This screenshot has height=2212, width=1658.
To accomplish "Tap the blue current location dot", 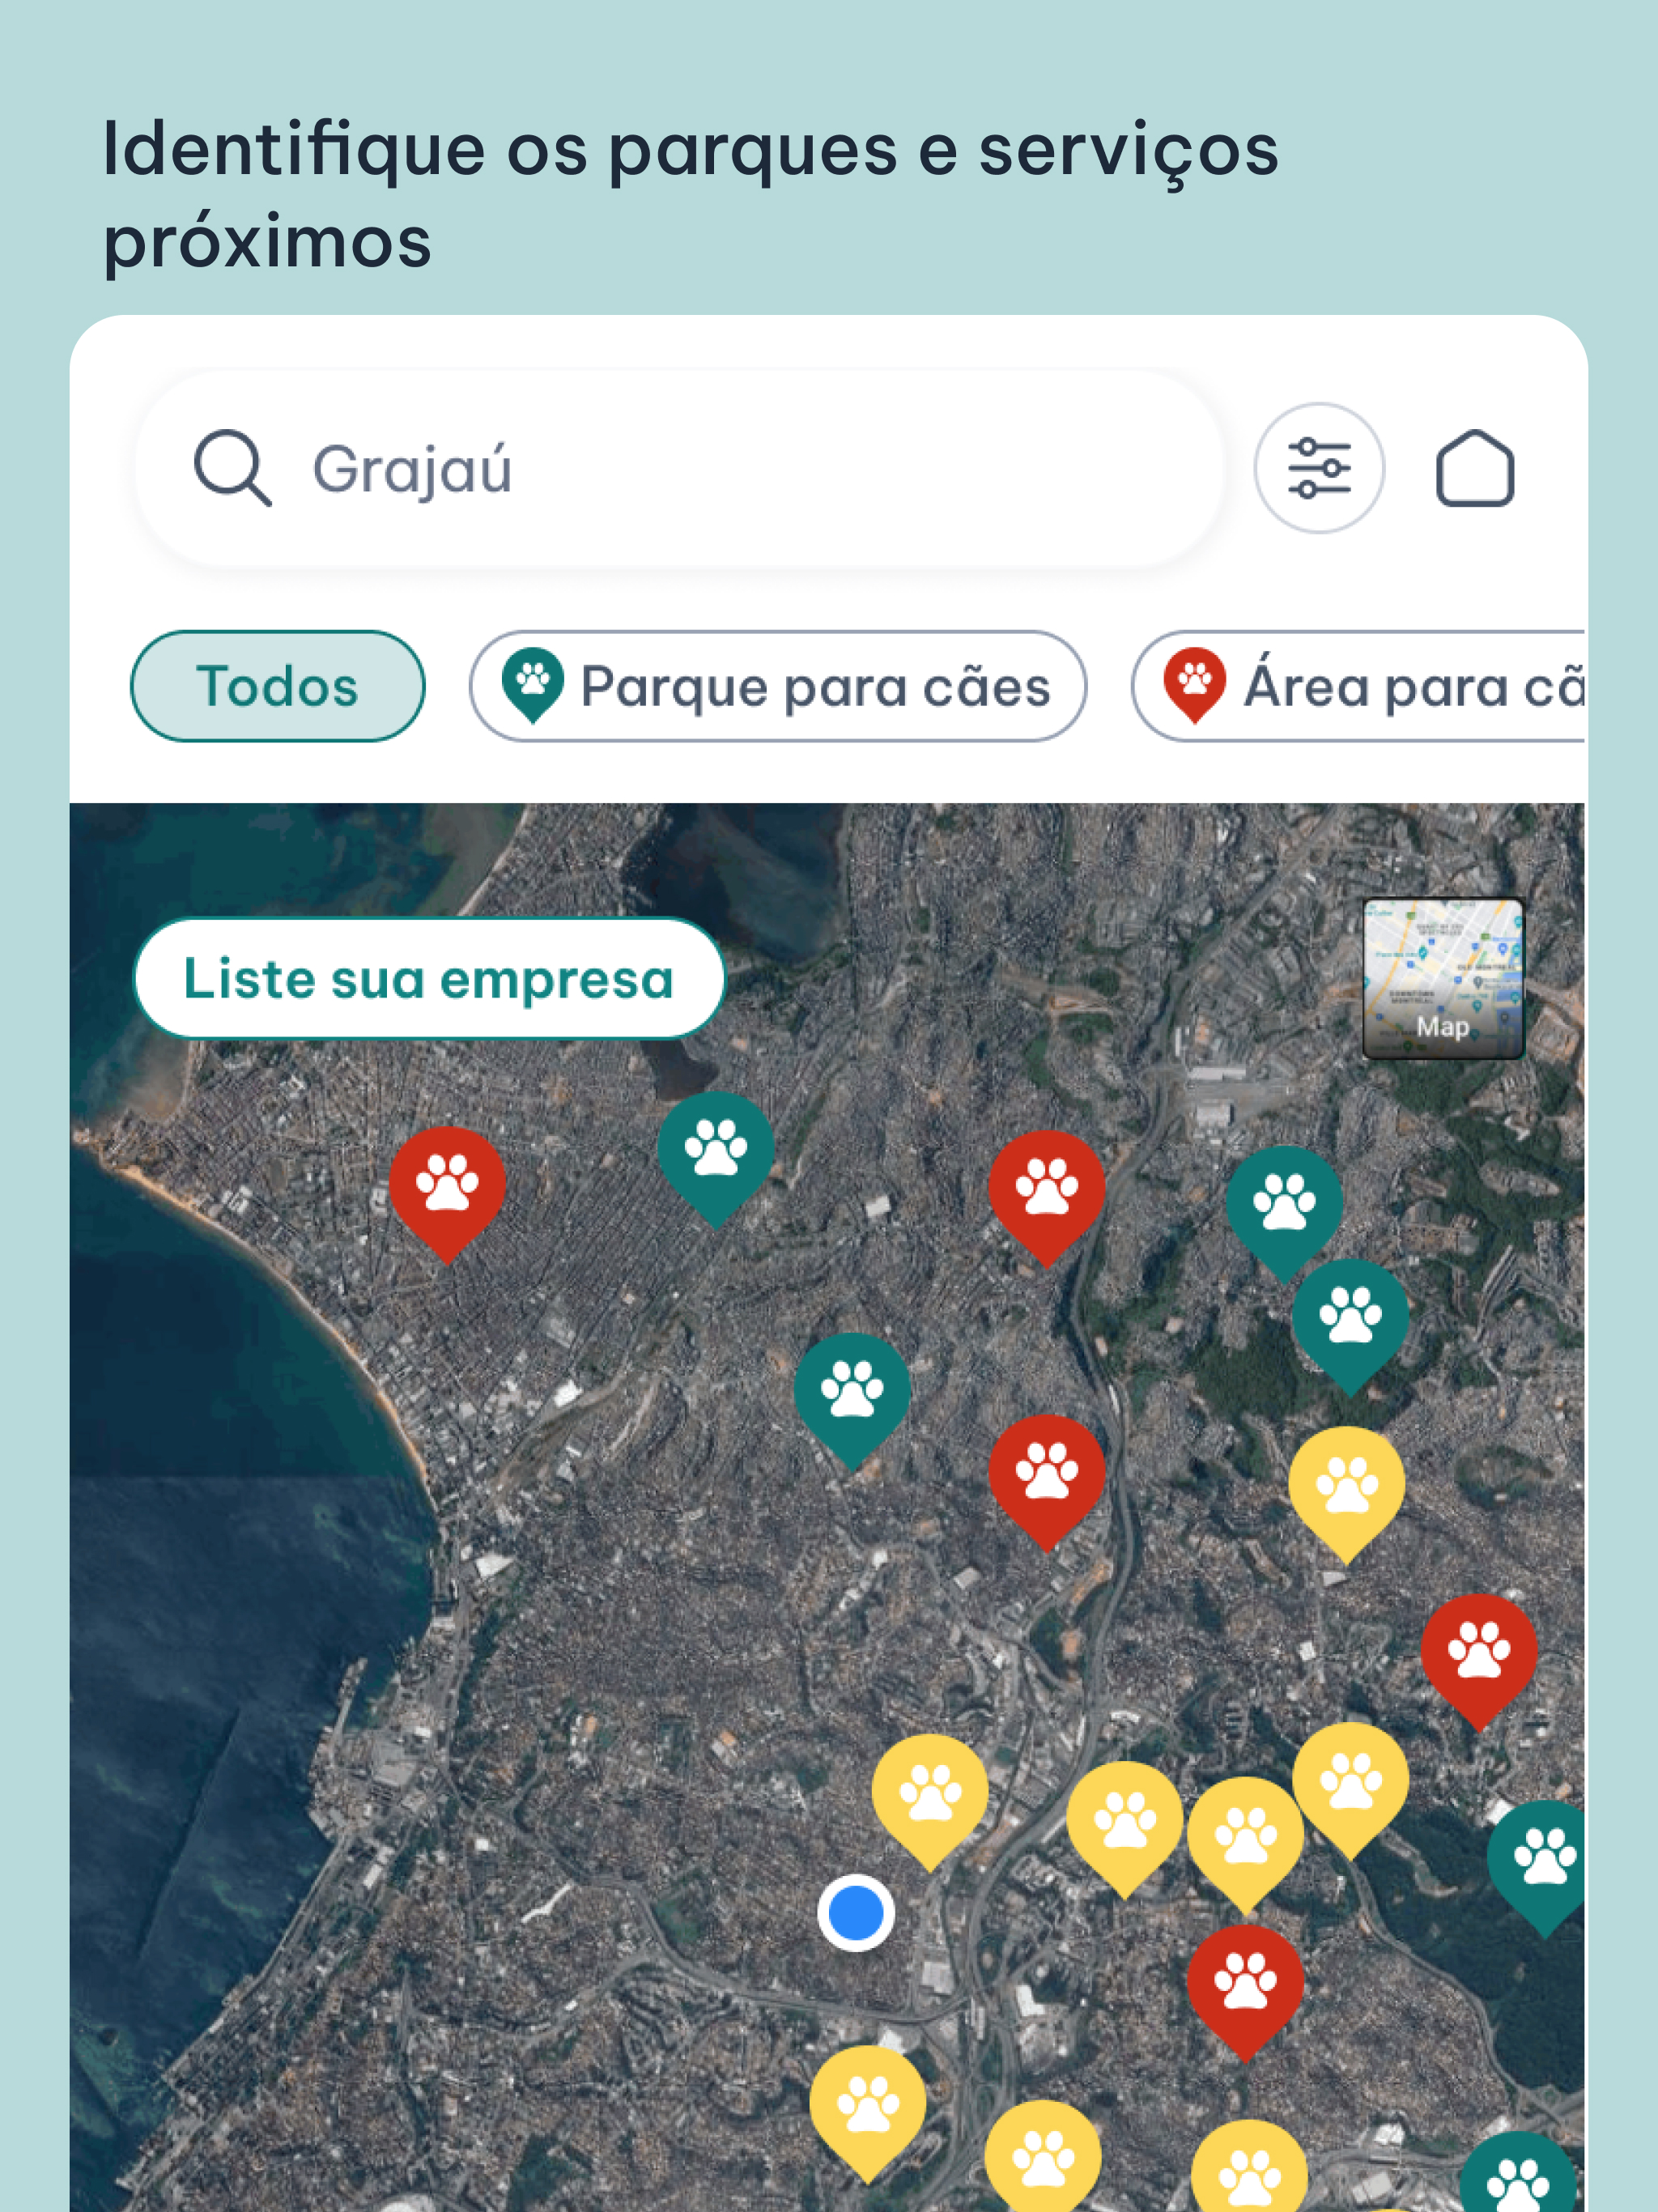I will (856, 1913).
